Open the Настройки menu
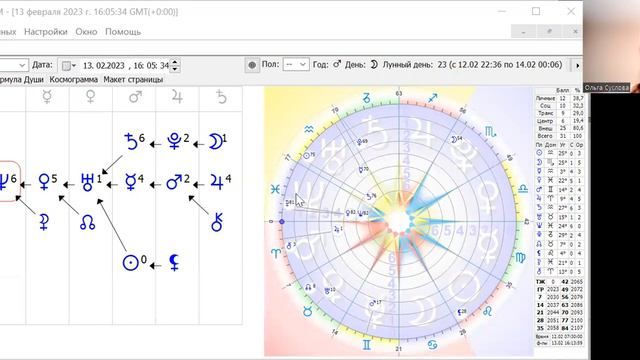 point(46,32)
